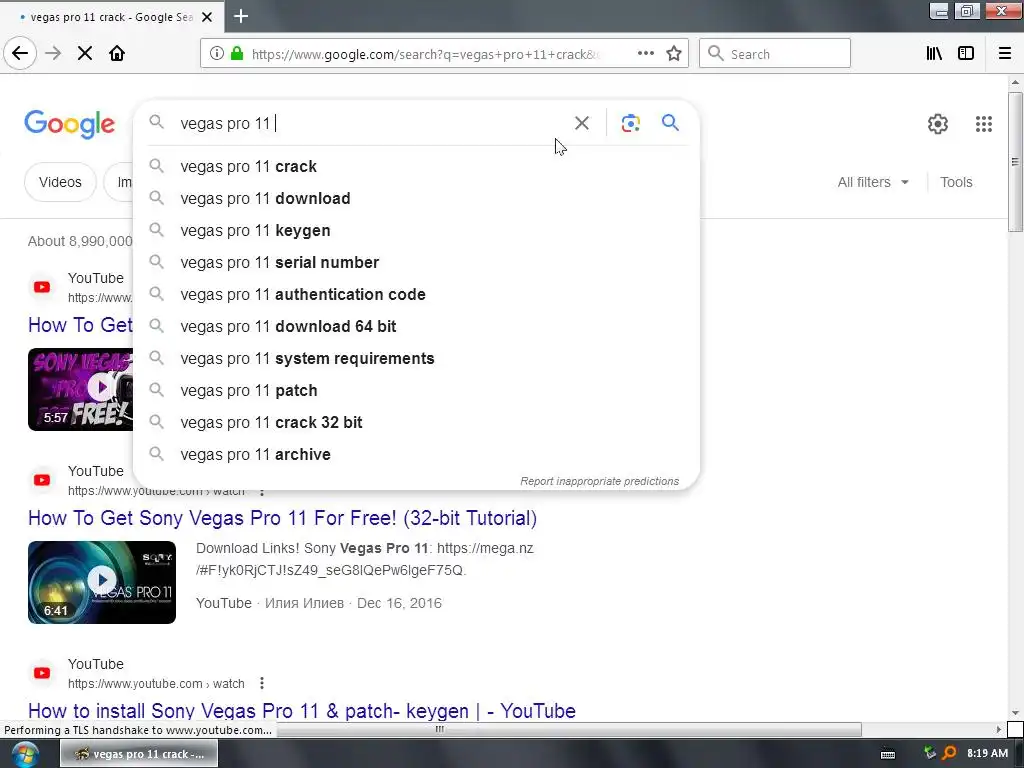Open the Firefox home page icon

(117, 54)
